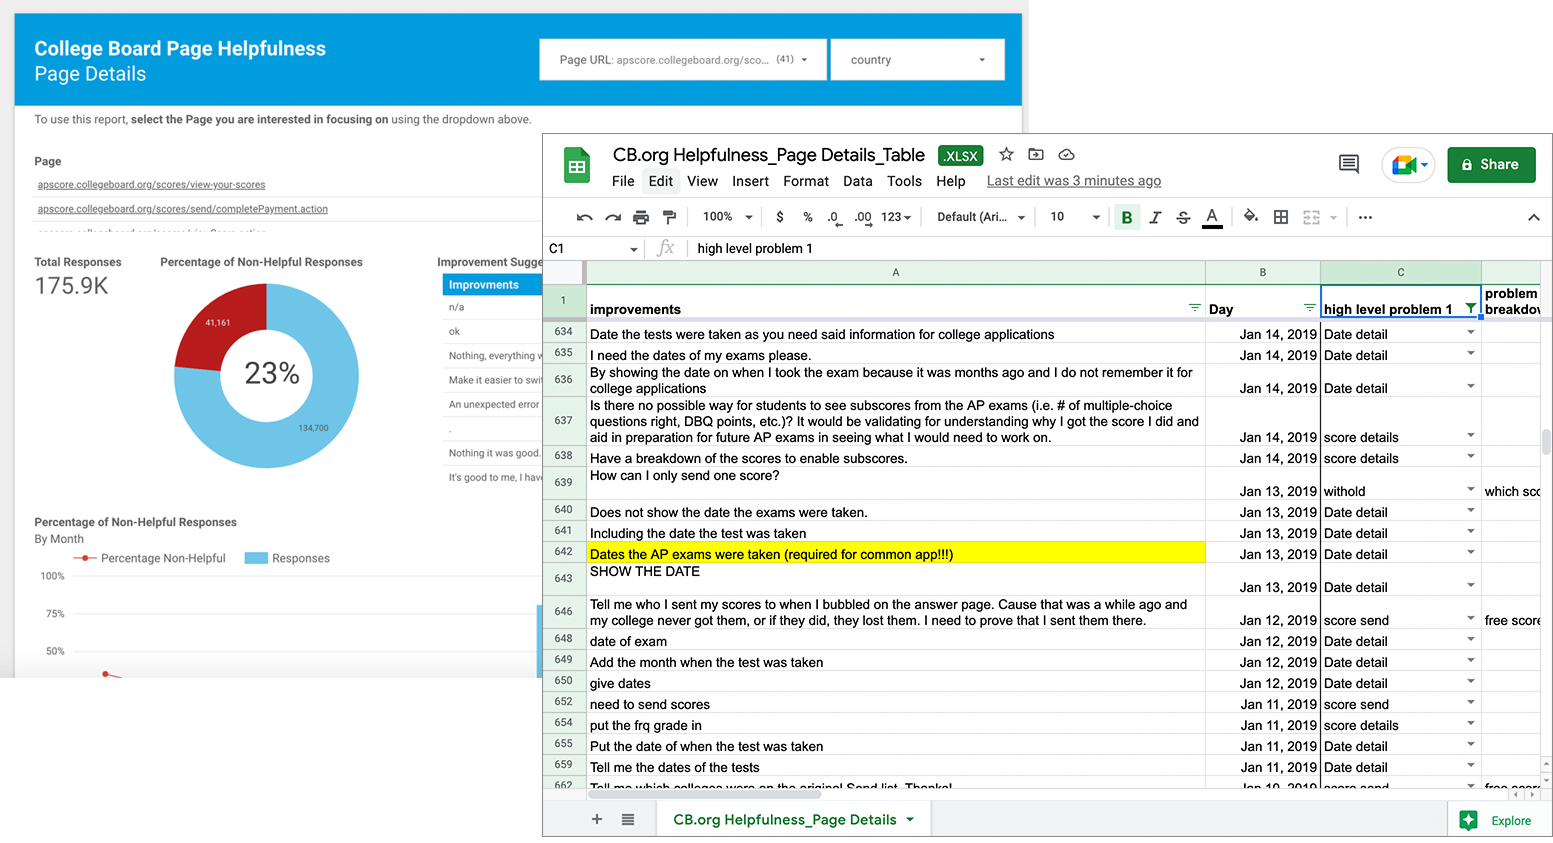Open the Tools menu
This screenshot has width=1553, height=843.
(904, 181)
